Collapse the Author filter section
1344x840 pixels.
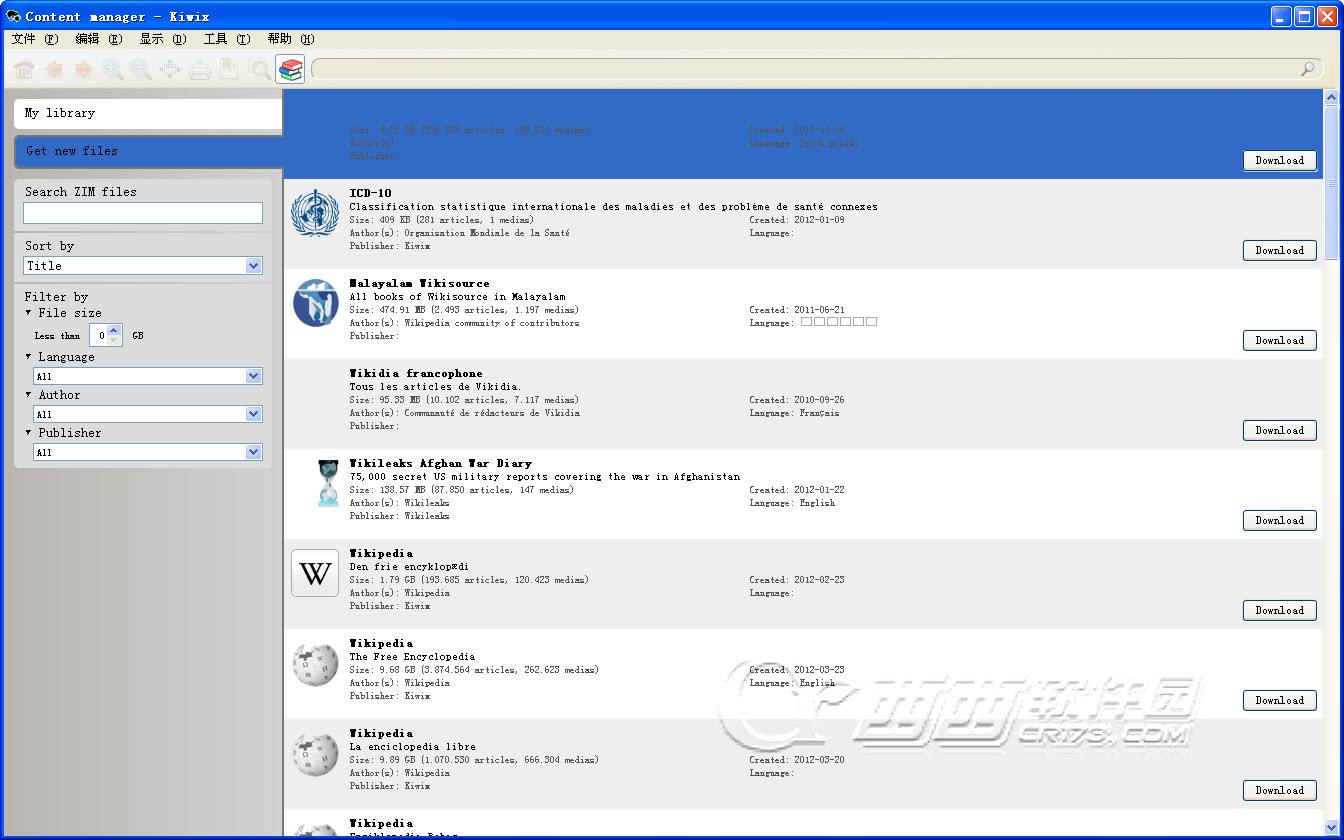coord(28,395)
